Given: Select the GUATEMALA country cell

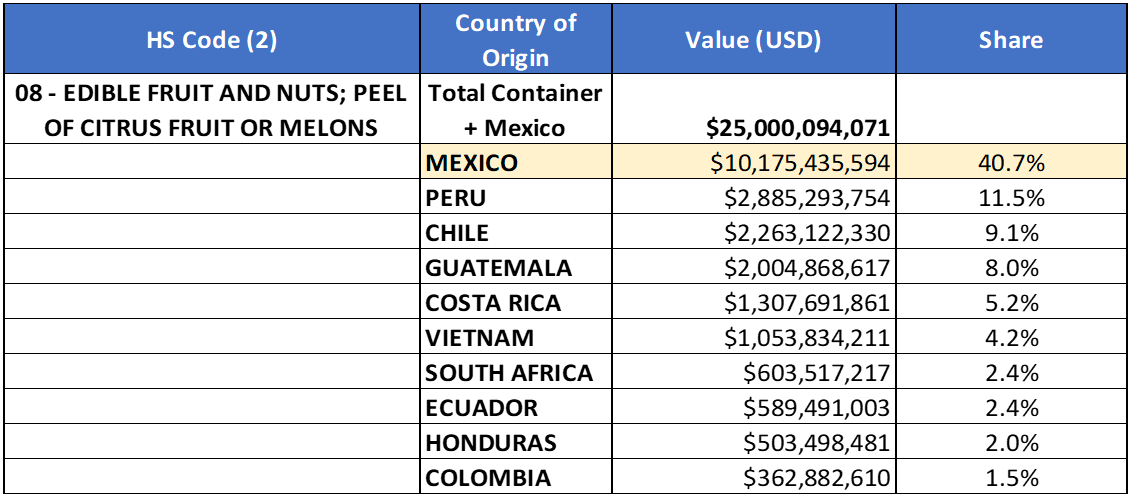Looking at the screenshot, I should click(515, 267).
